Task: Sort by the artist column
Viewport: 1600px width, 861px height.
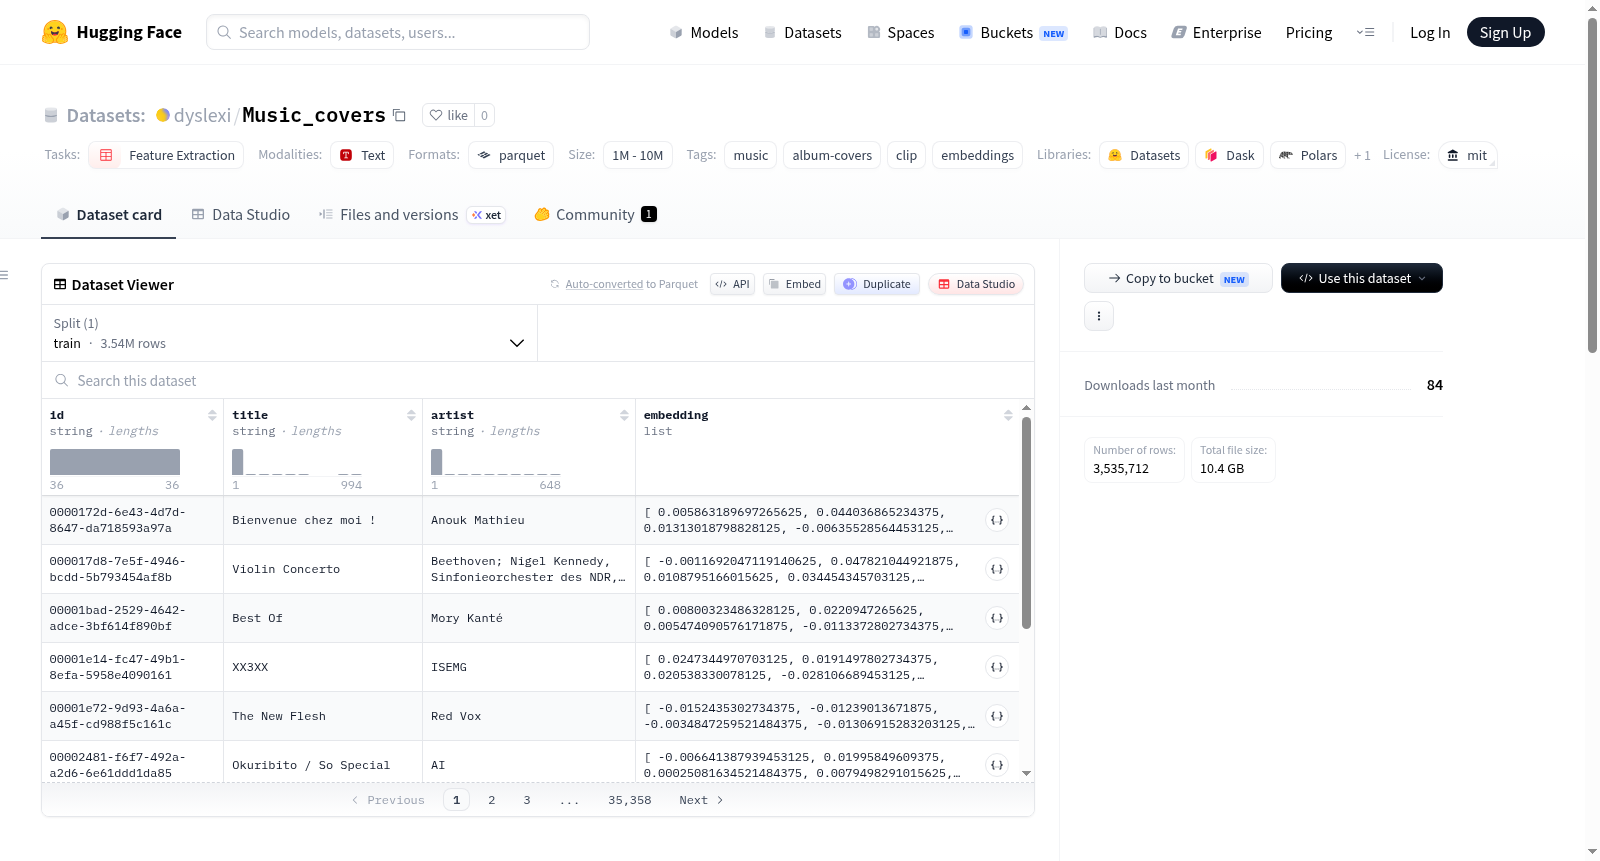Action: point(624,415)
